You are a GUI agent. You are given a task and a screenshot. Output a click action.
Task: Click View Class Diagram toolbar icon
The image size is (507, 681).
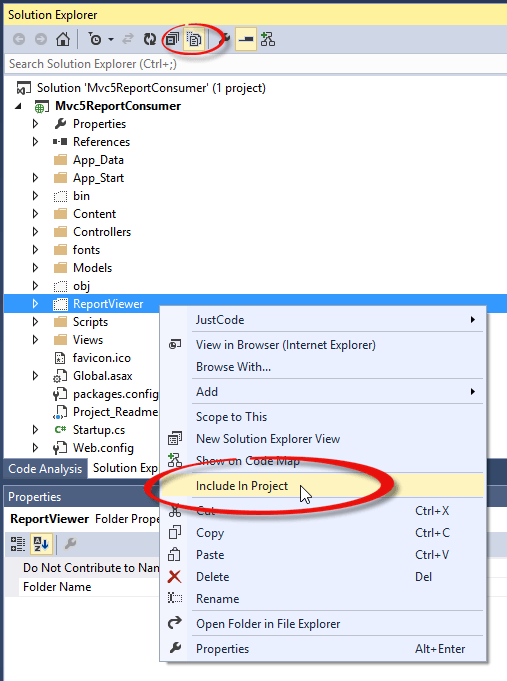coord(268,40)
